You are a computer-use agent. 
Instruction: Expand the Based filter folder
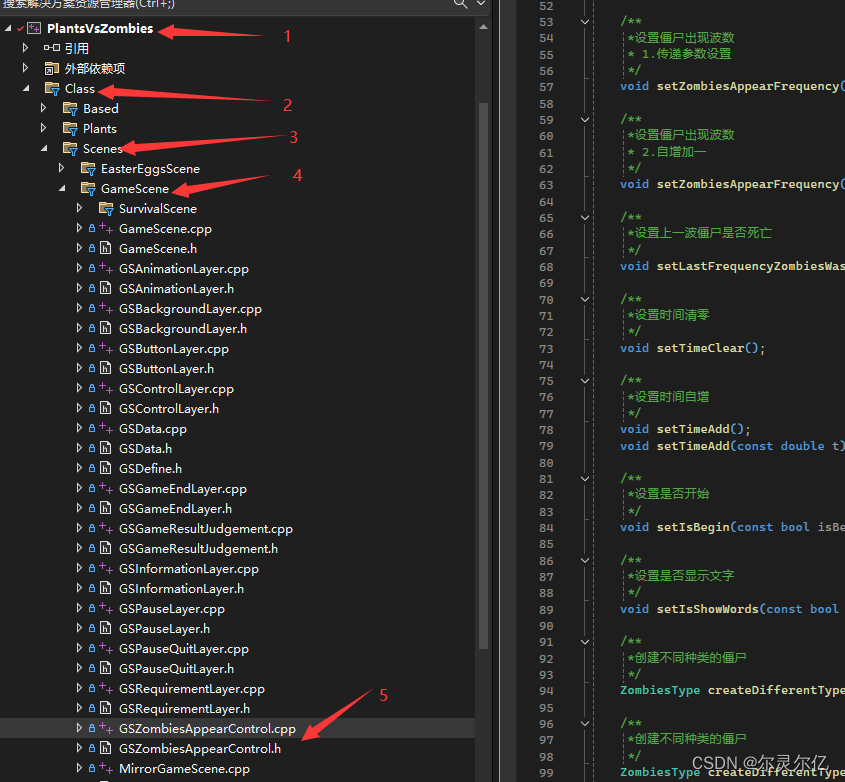coord(44,108)
